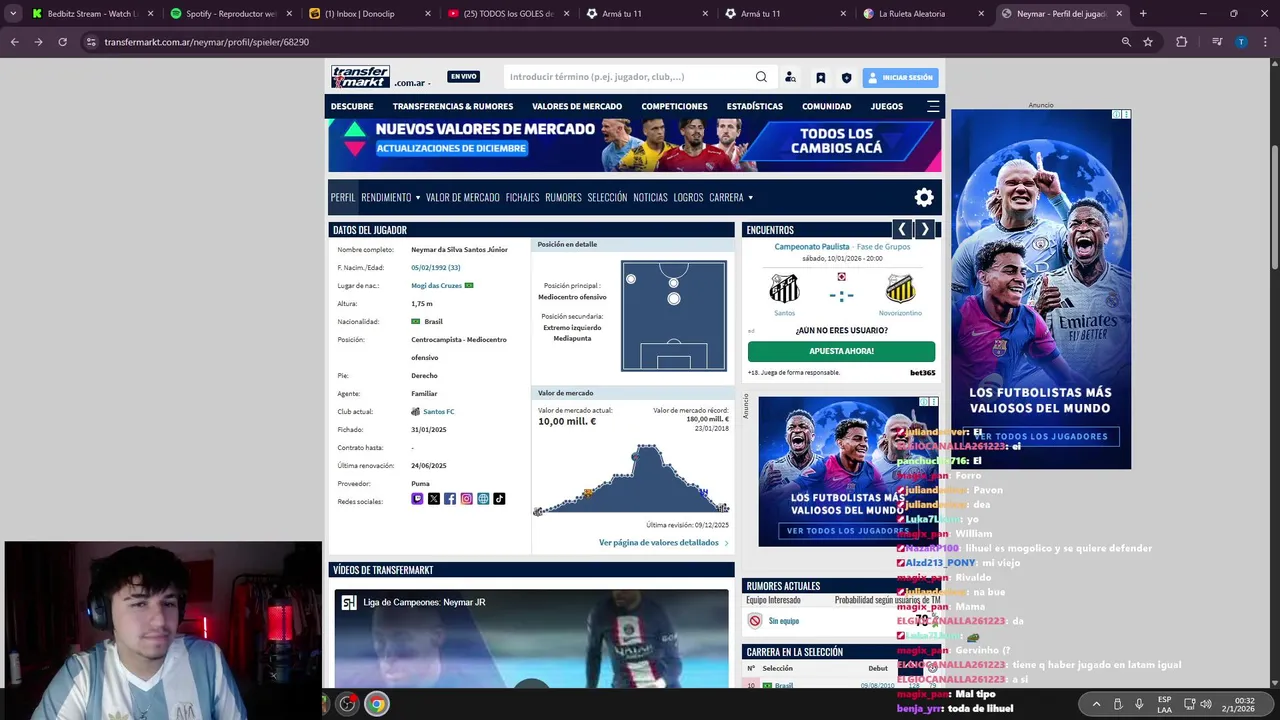
Task: Open Neymar's website globe link
Action: [x=483, y=499]
